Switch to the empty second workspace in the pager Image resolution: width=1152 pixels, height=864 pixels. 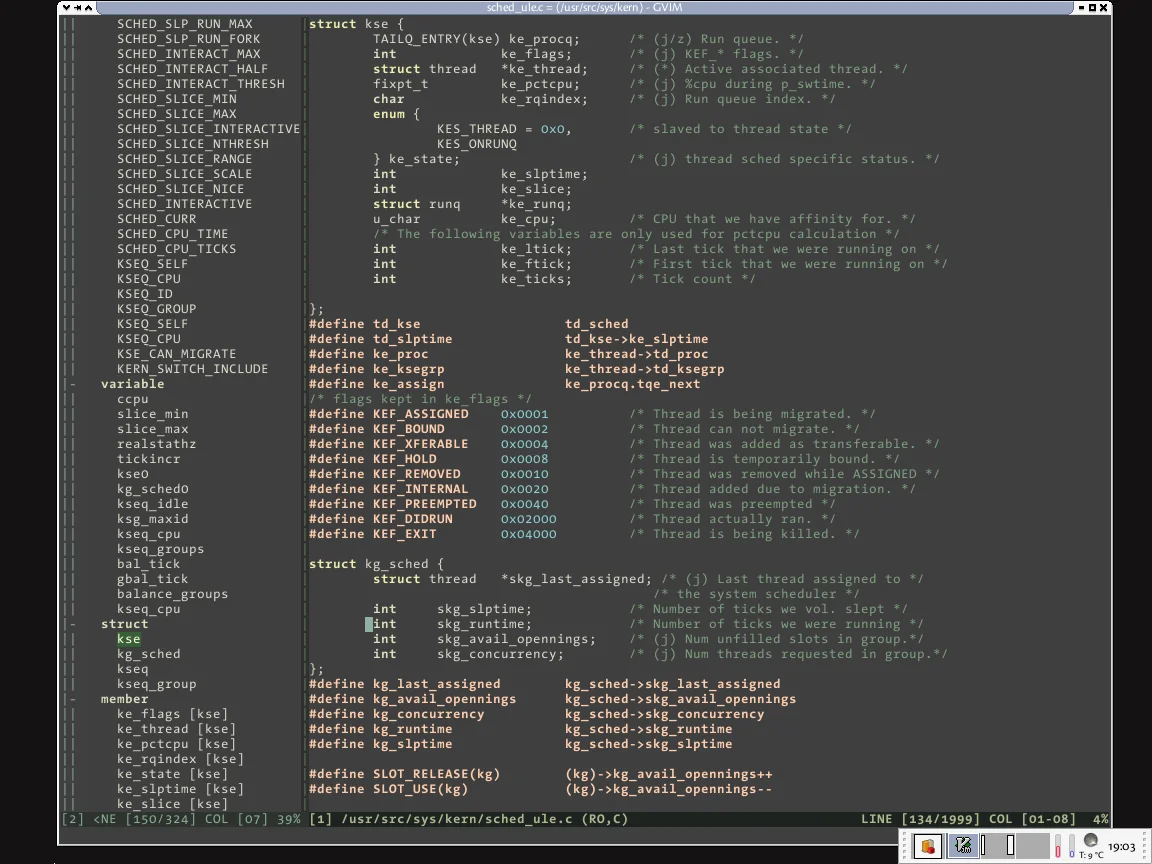point(1033,846)
